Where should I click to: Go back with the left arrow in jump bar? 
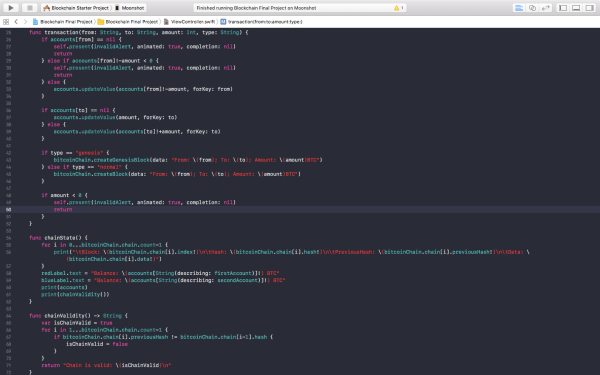point(16,22)
